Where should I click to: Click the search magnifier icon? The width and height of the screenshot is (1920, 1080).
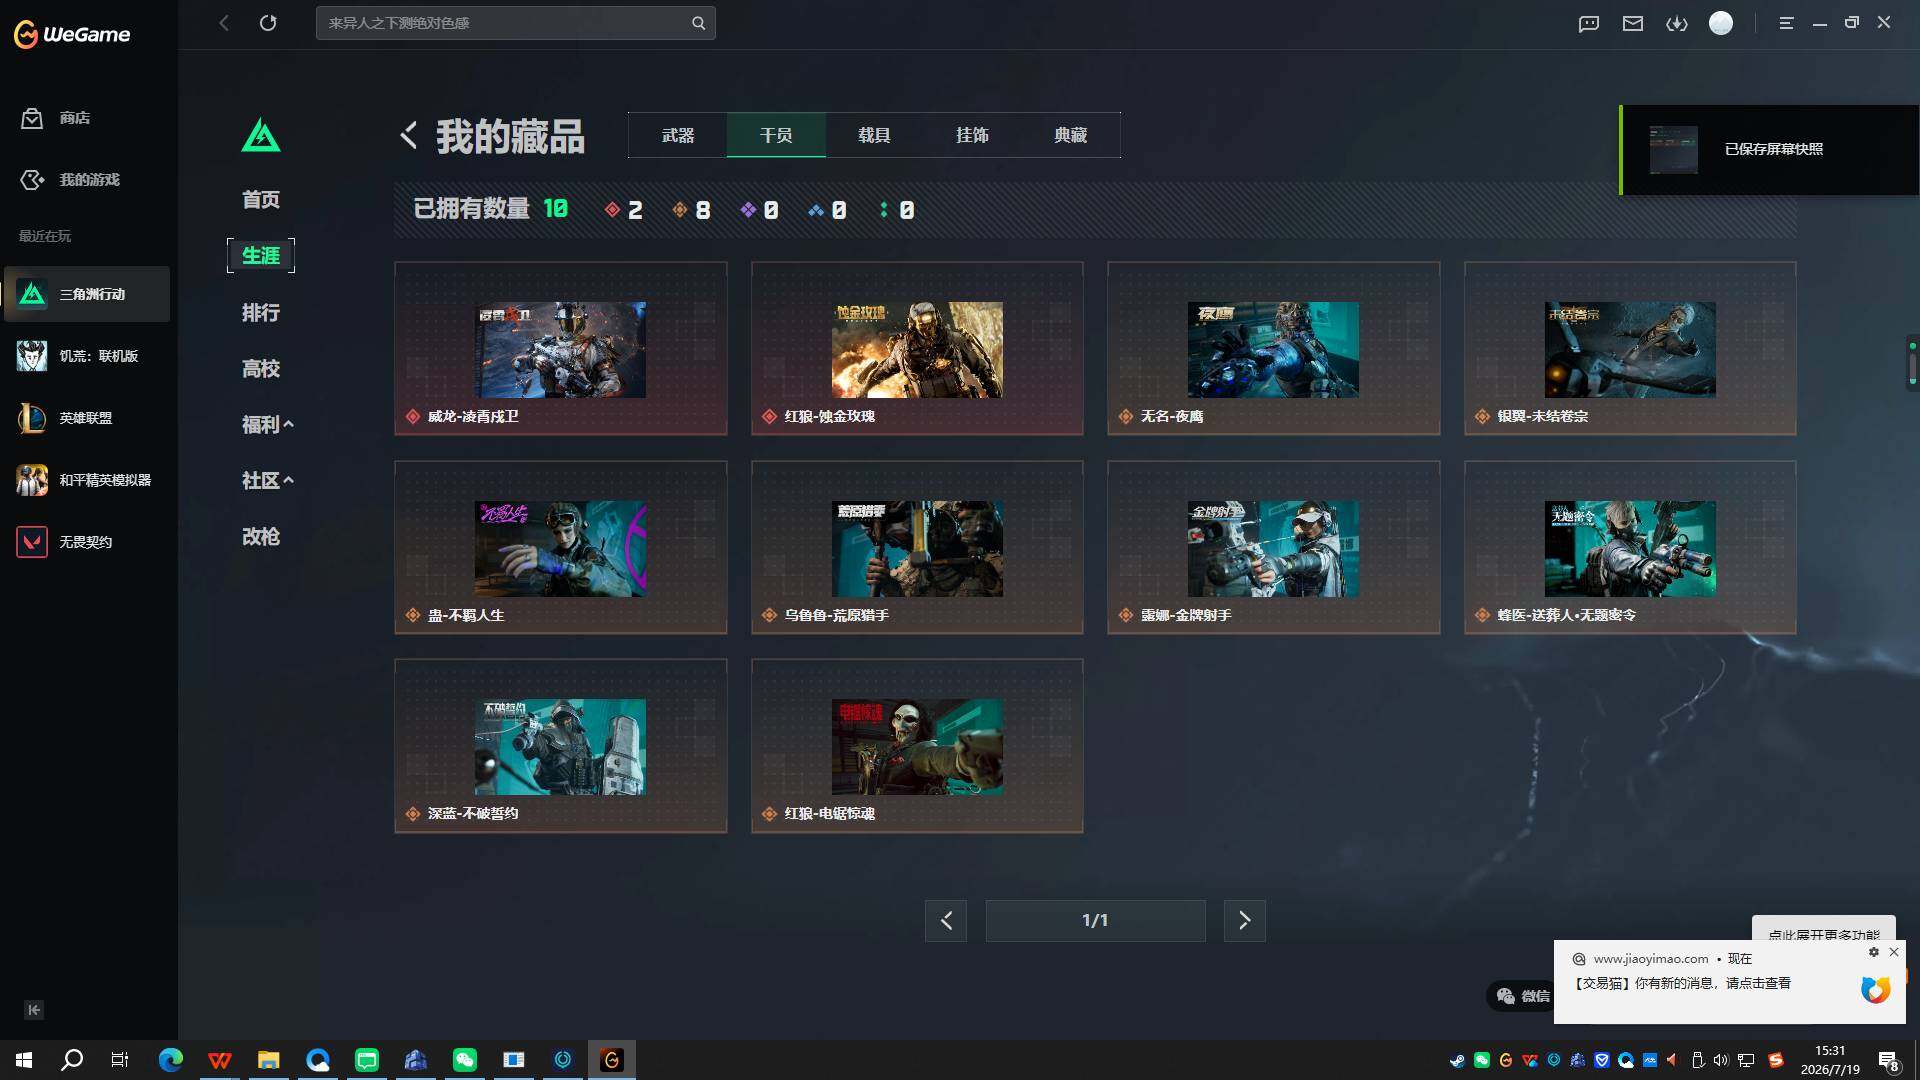click(x=698, y=23)
